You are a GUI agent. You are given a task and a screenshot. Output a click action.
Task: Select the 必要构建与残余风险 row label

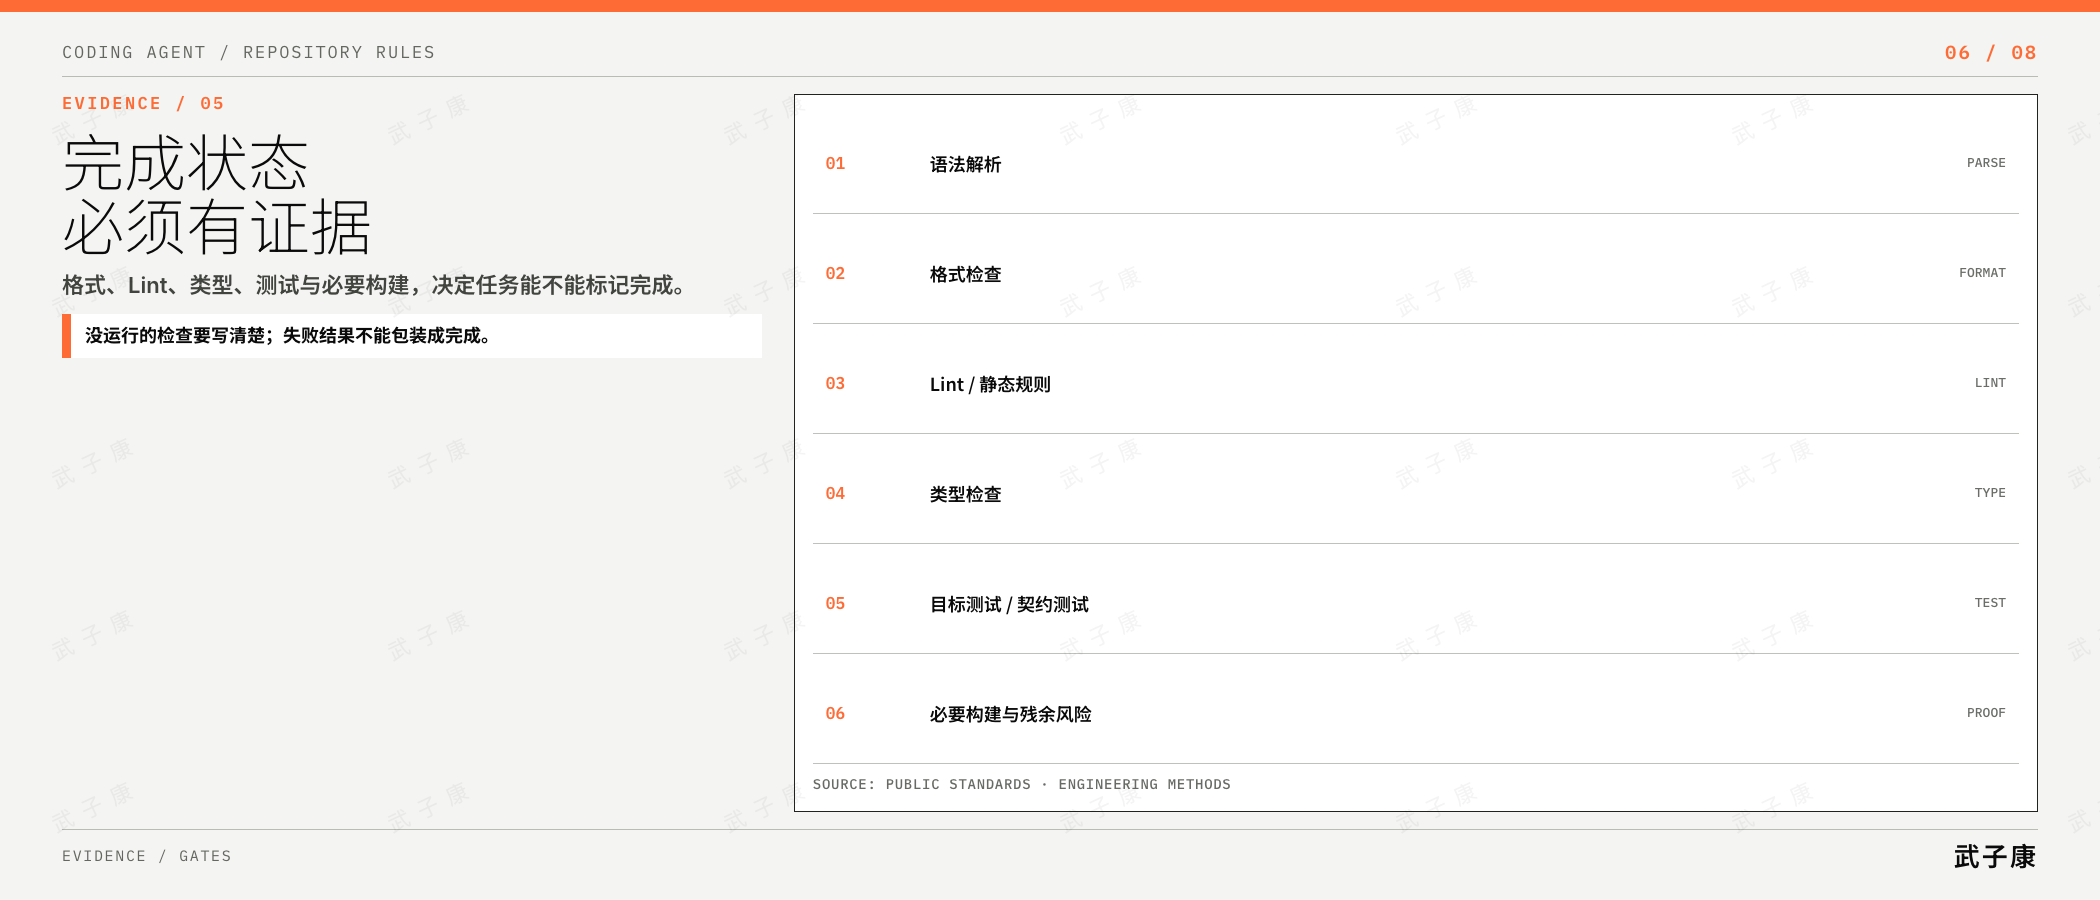tap(1010, 714)
